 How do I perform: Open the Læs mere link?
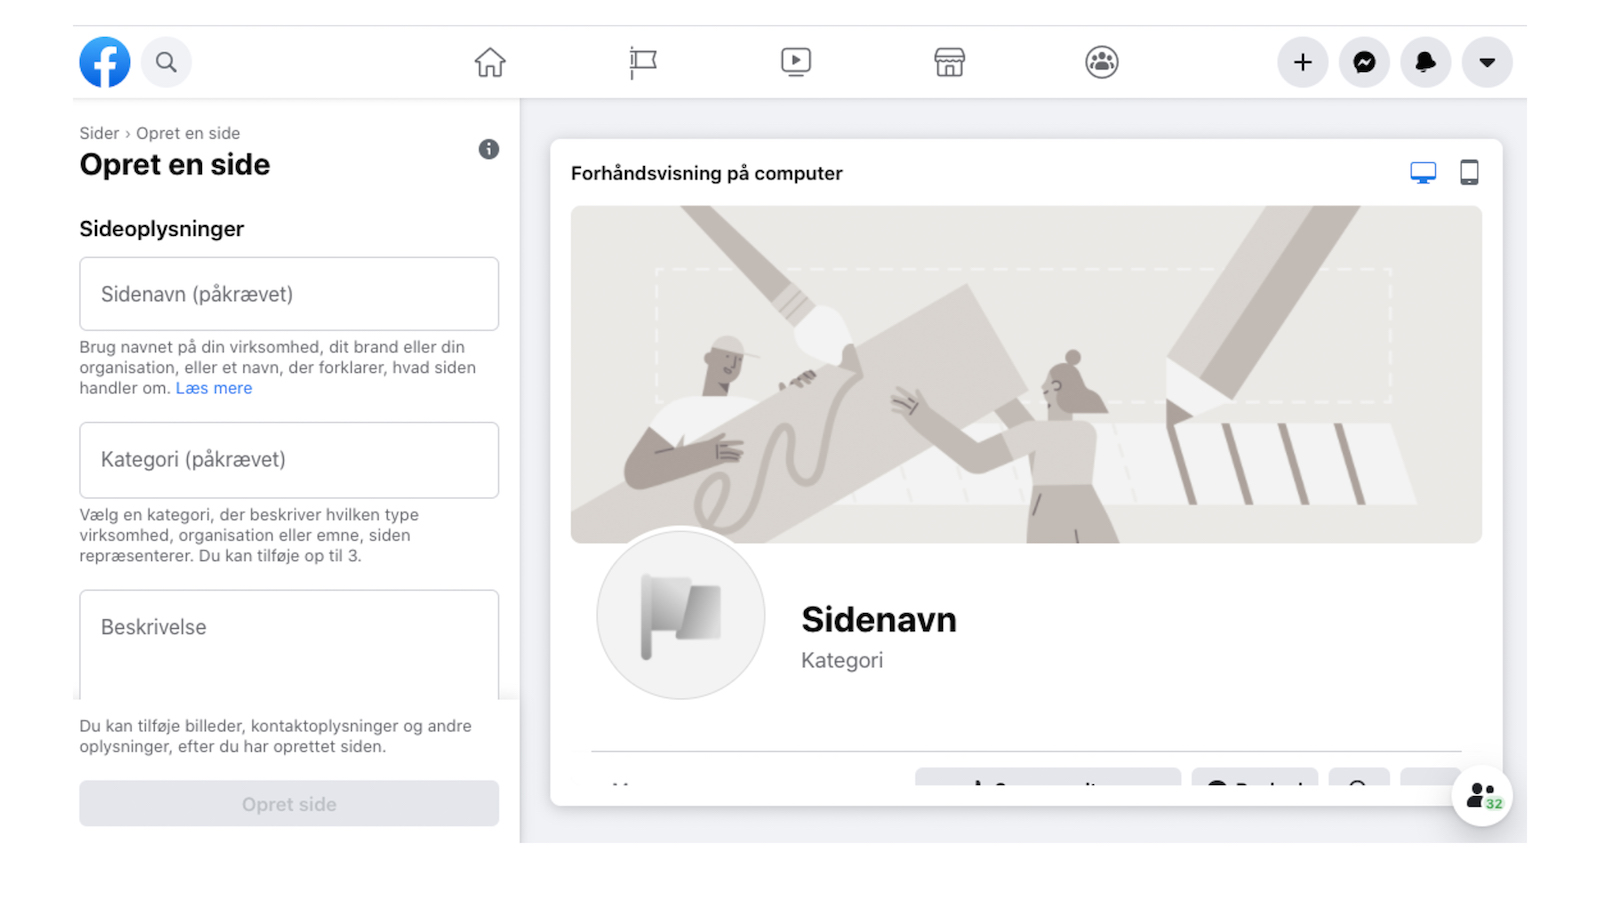click(213, 388)
